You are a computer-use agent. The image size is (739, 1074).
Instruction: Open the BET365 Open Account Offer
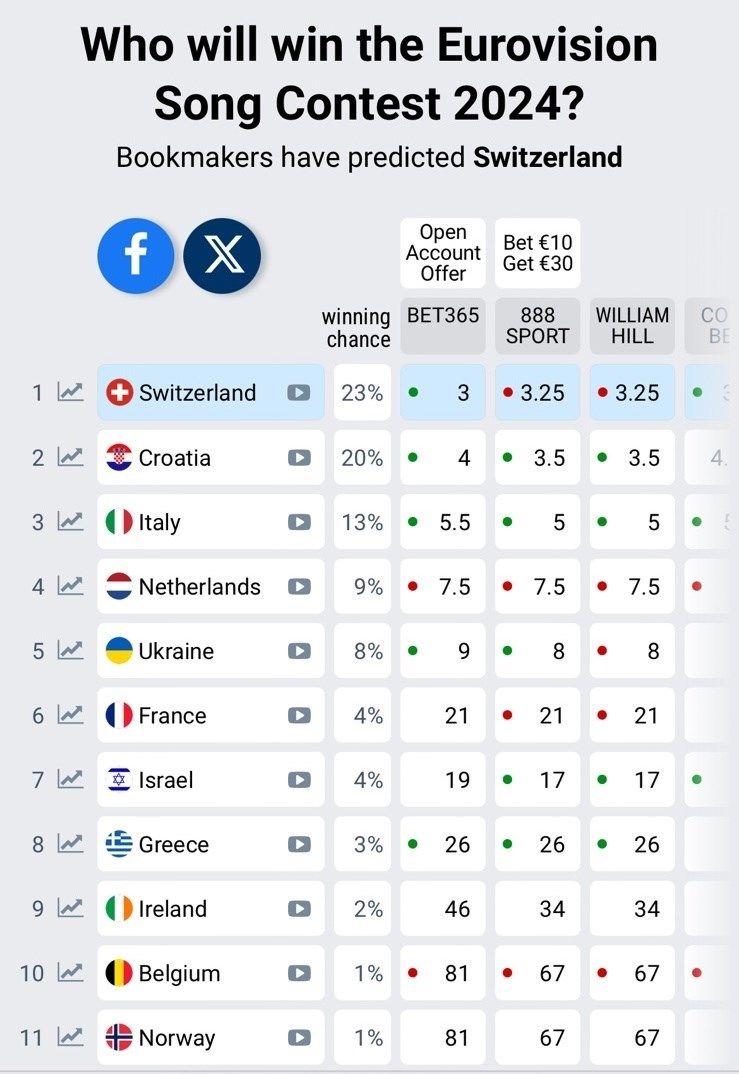pyautogui.click(x=443, y=253)
